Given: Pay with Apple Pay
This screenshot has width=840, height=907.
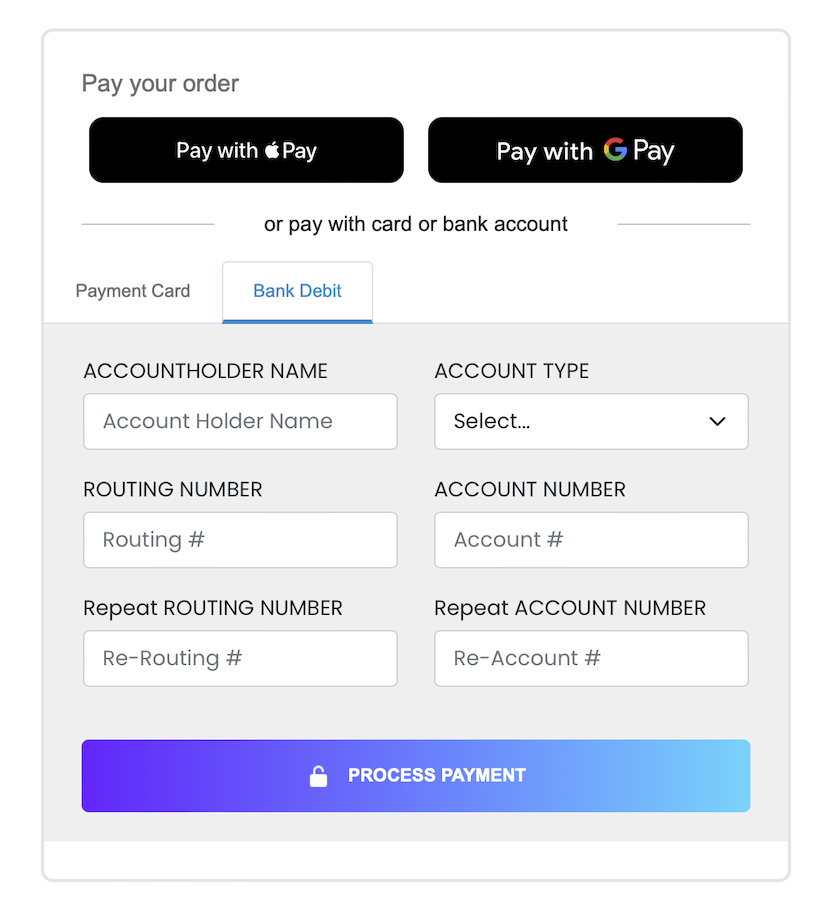Looking at the screenshot, I should (245, 150).
